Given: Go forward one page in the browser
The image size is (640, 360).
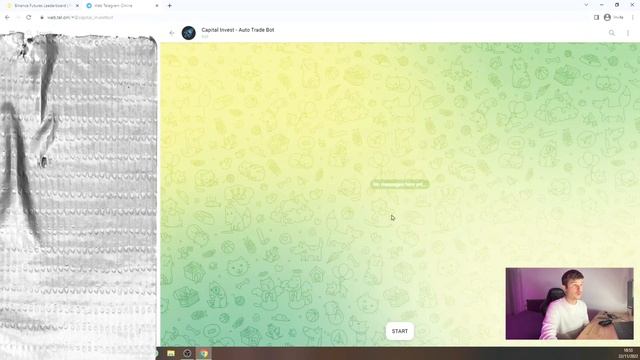Looking at the screenshot, I should [x=18, y=18].
